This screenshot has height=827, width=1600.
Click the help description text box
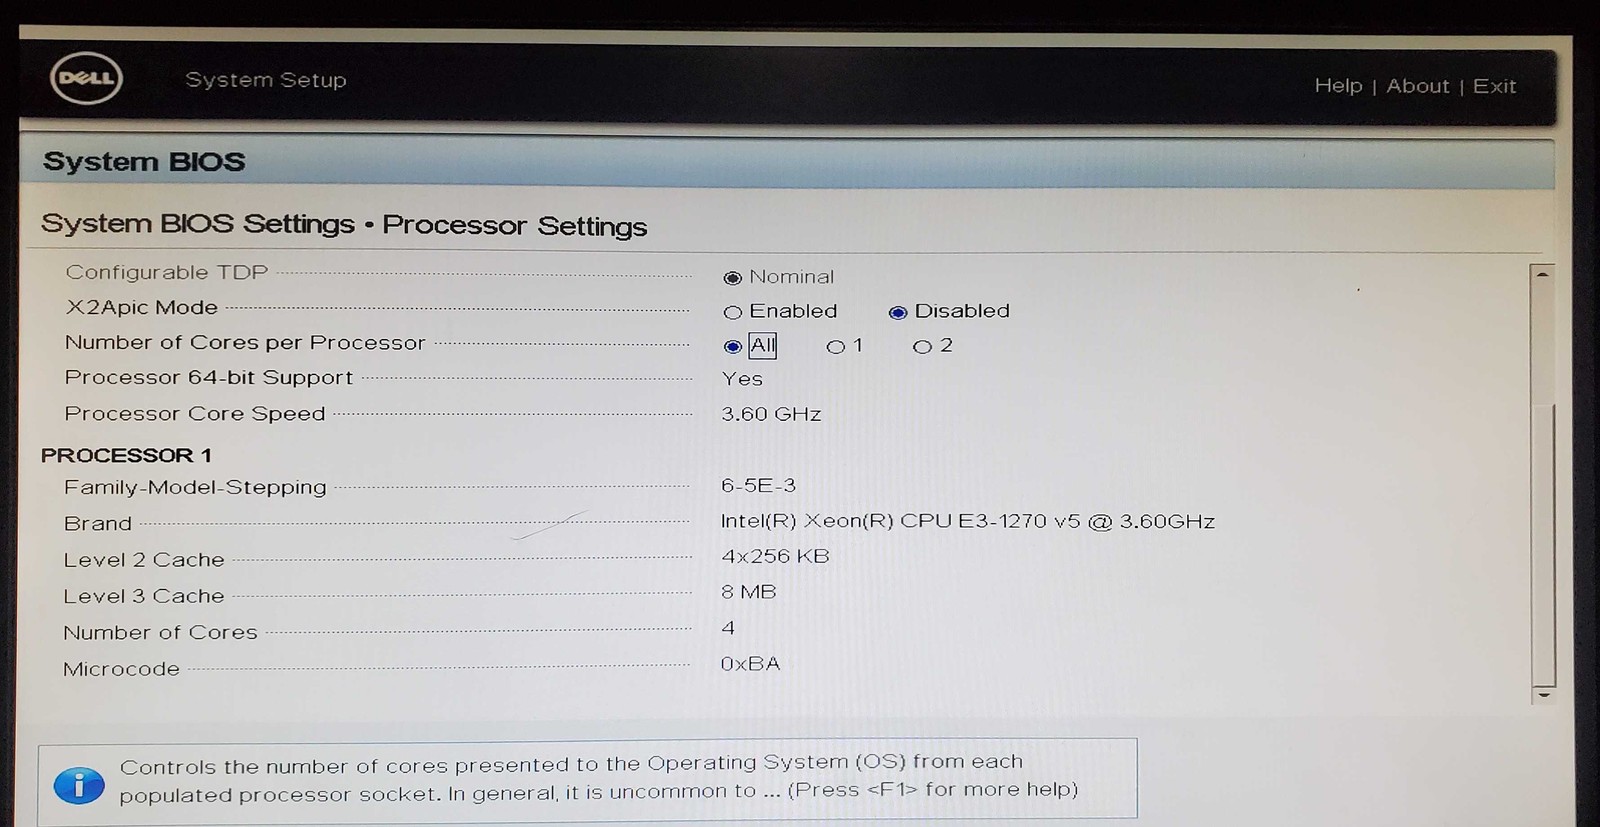click(x=587, y=779)
